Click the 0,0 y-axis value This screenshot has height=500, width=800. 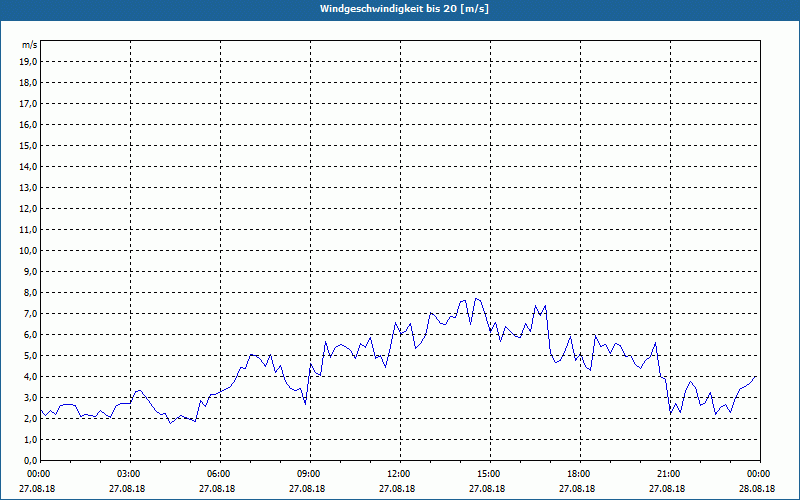[x=30, y=460]
